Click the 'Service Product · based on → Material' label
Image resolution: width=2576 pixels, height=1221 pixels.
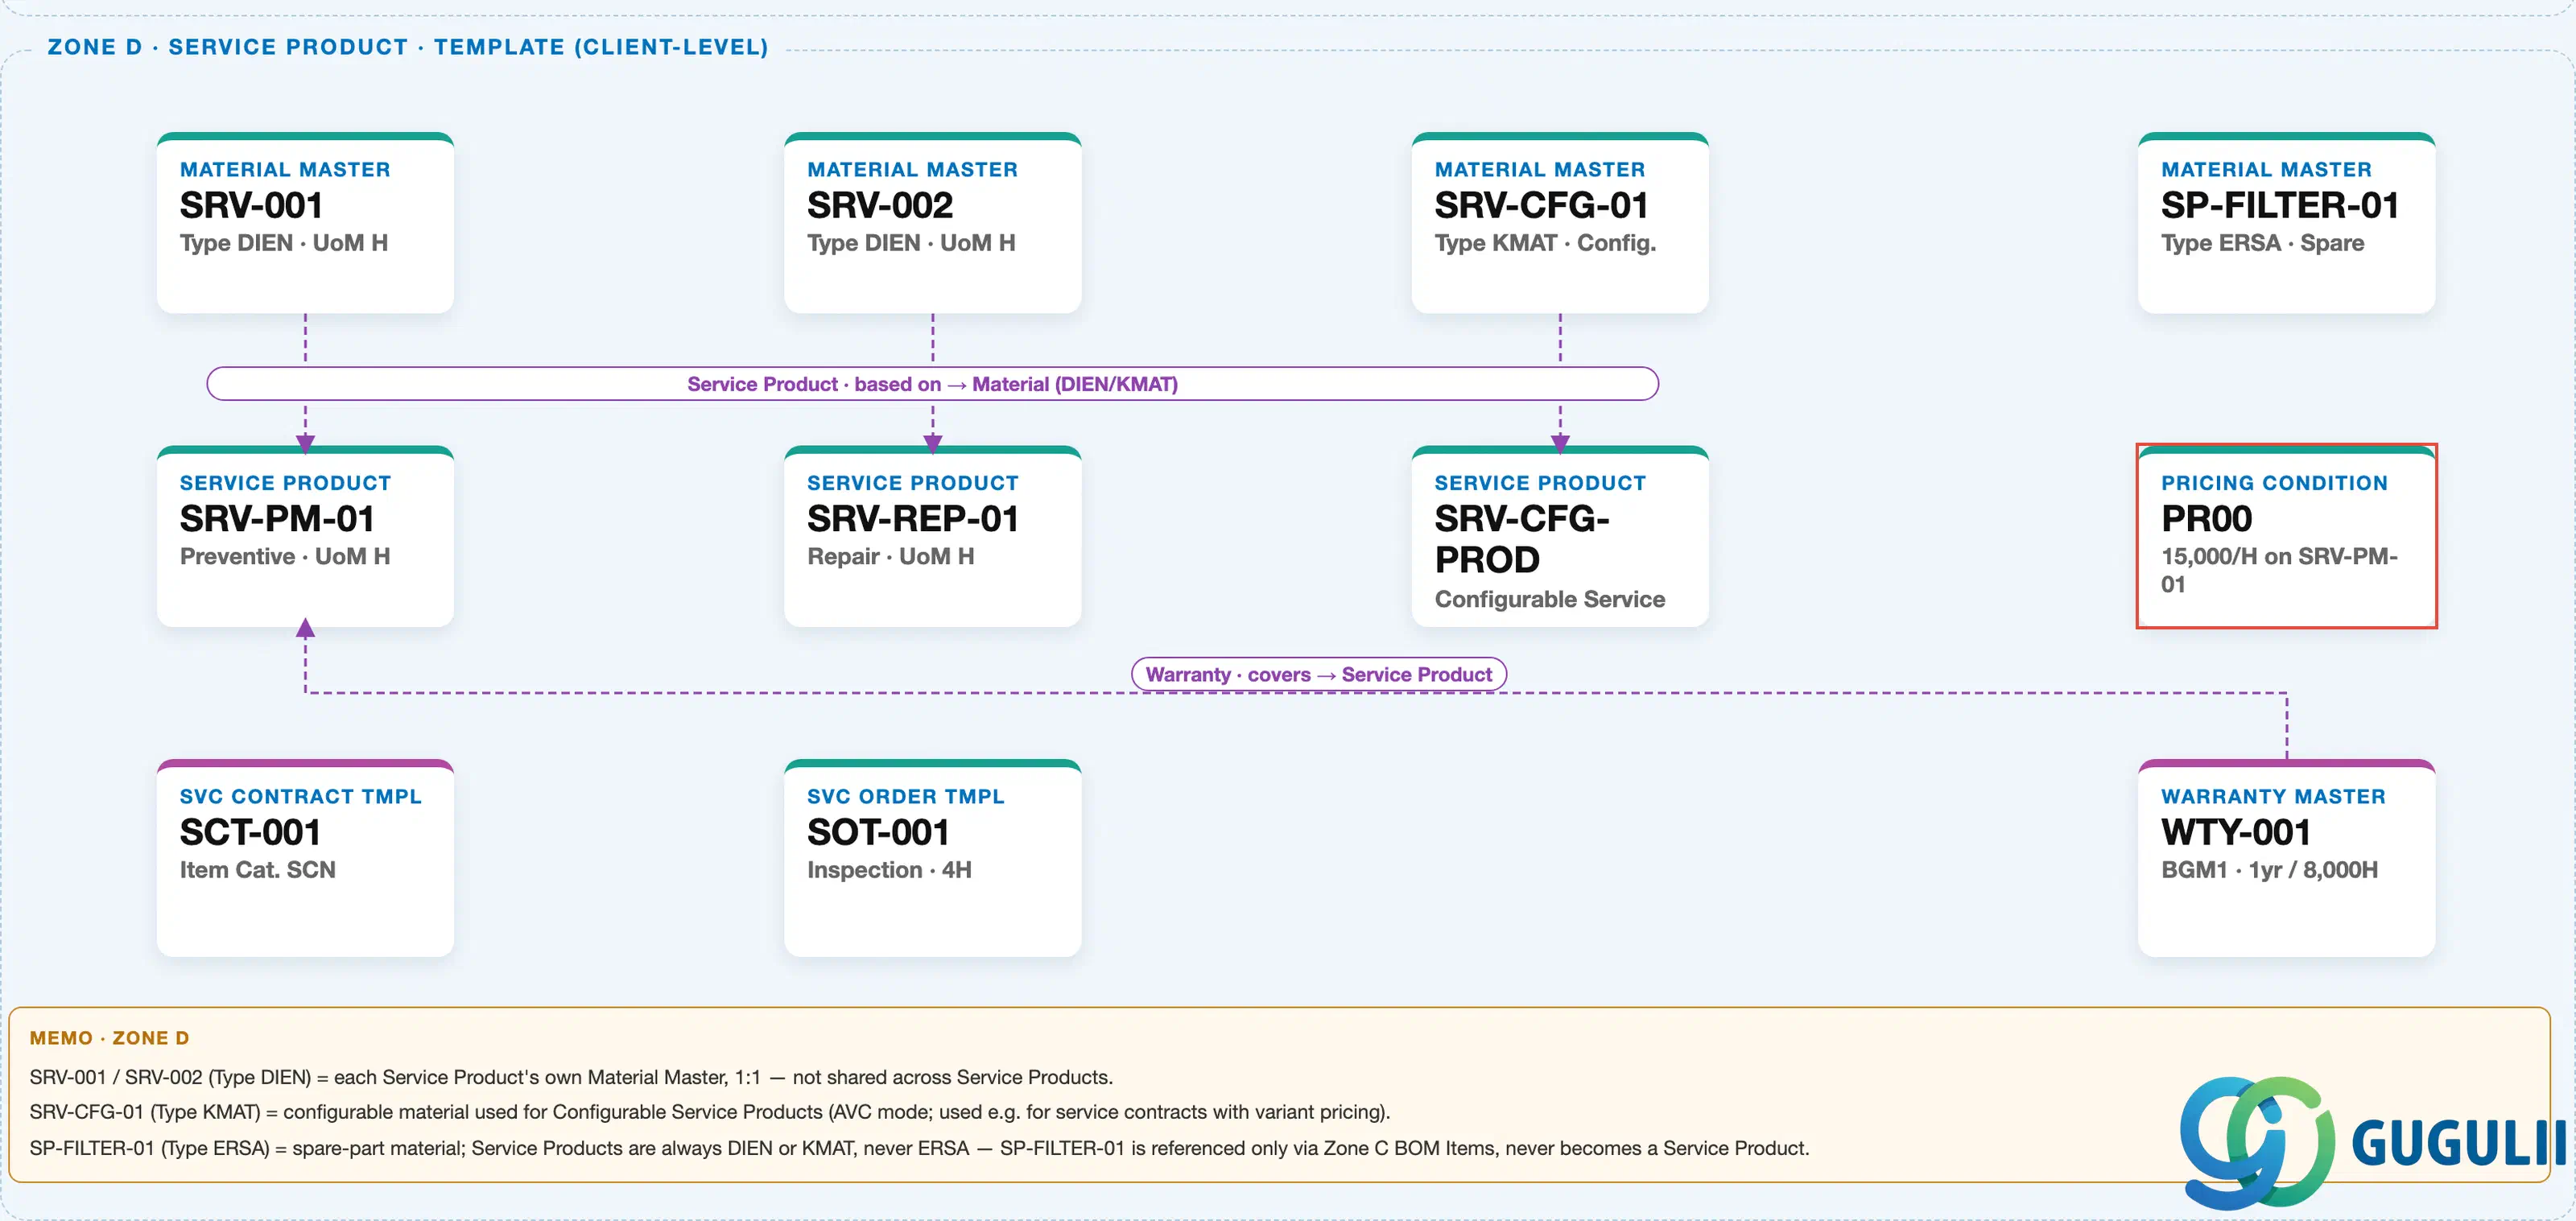932,384
